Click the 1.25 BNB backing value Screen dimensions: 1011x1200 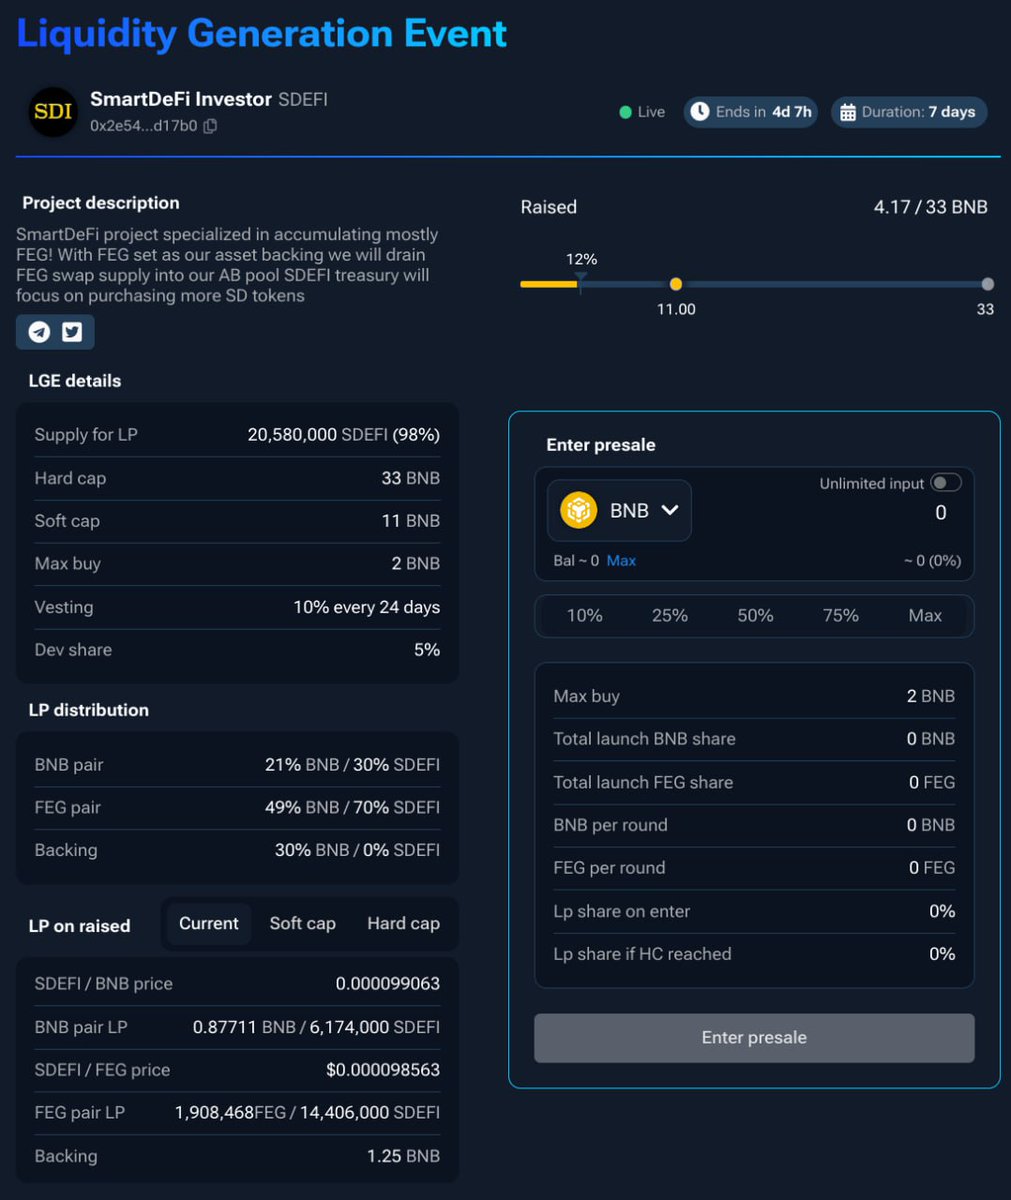click(x=404, y=1156)
